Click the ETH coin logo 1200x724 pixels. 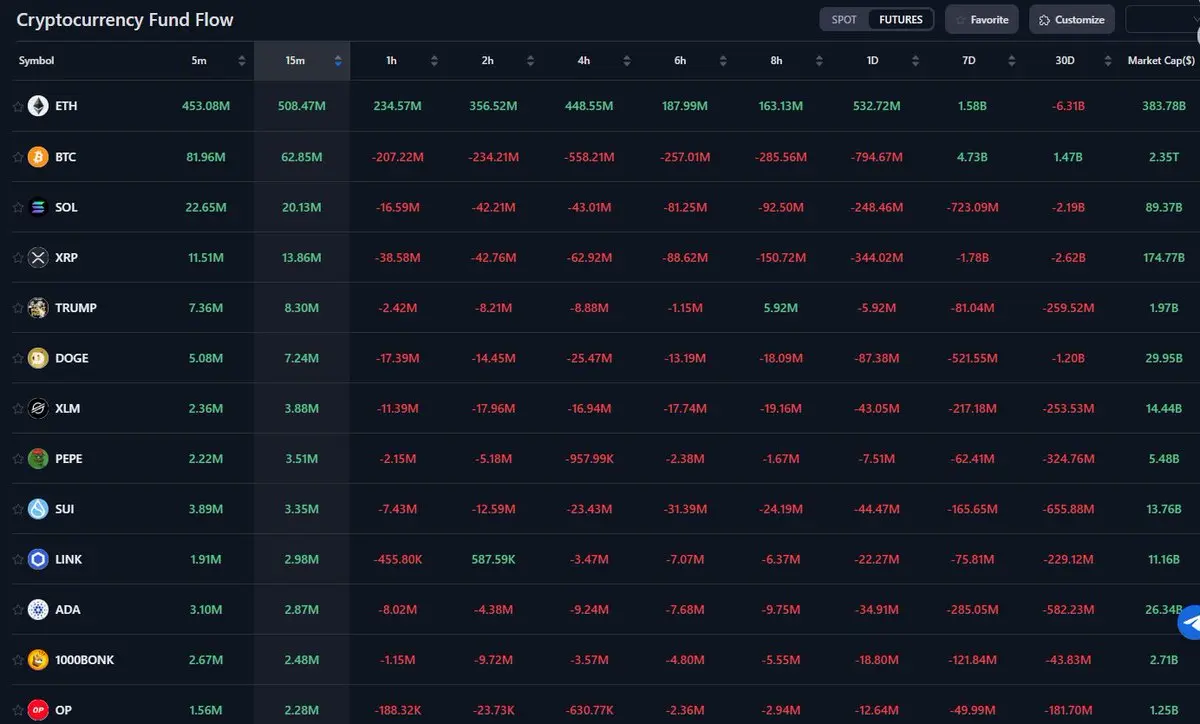[x=38, y=106]
